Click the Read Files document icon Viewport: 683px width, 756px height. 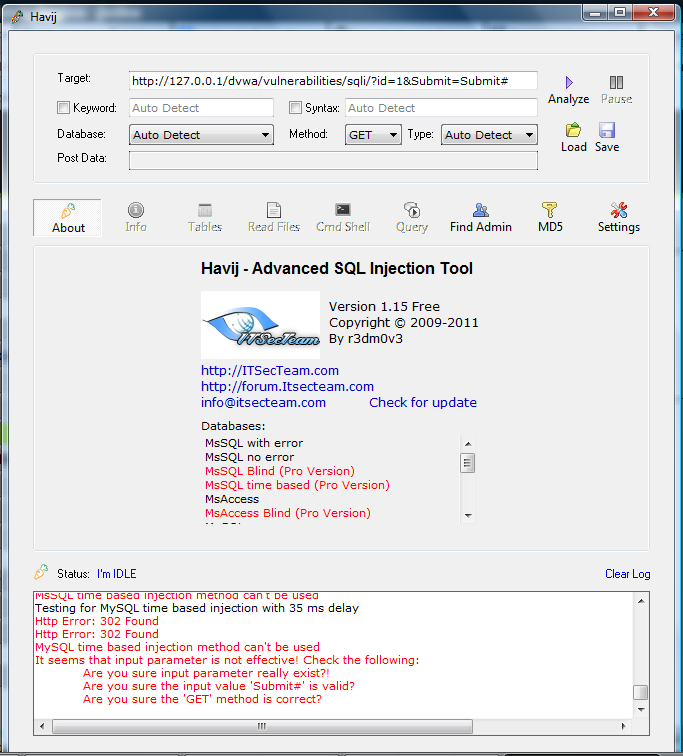(274, 210)
